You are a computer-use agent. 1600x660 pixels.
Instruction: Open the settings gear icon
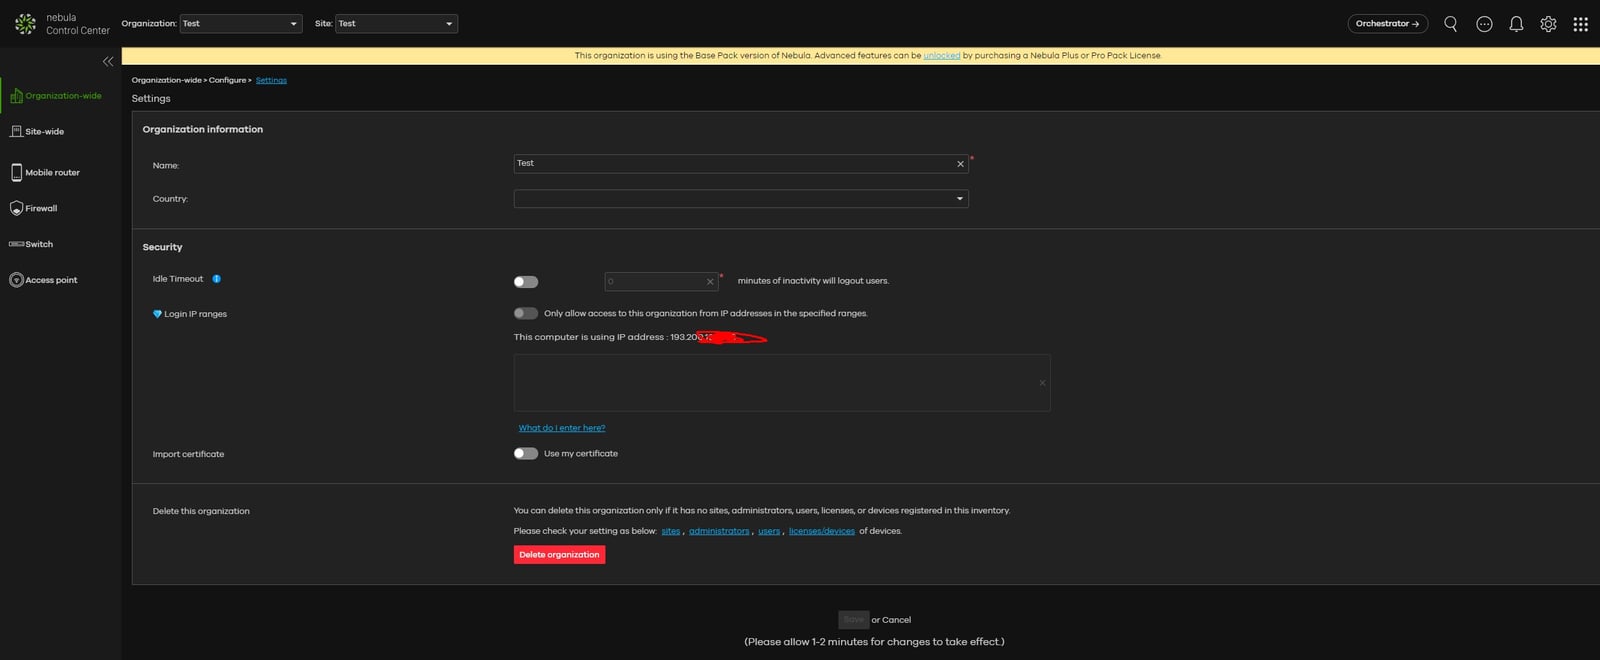coord(1548,24)
